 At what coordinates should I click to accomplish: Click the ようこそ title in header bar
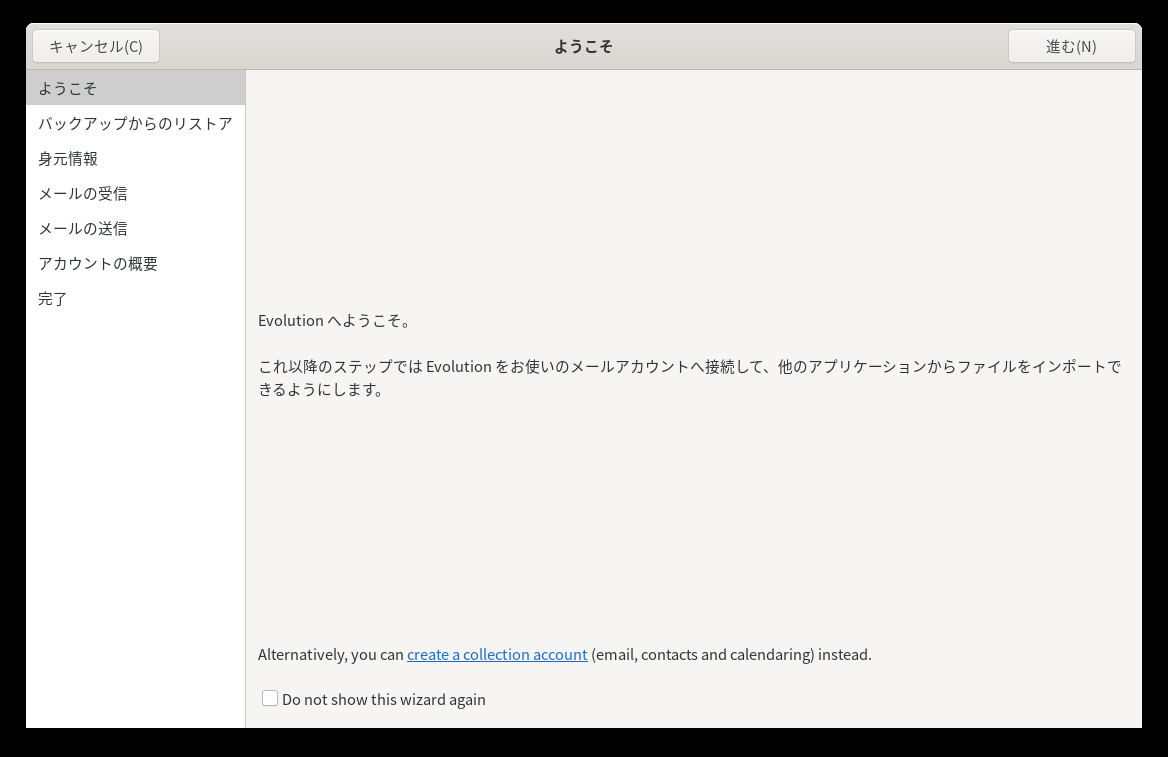(x=583, y=46)
